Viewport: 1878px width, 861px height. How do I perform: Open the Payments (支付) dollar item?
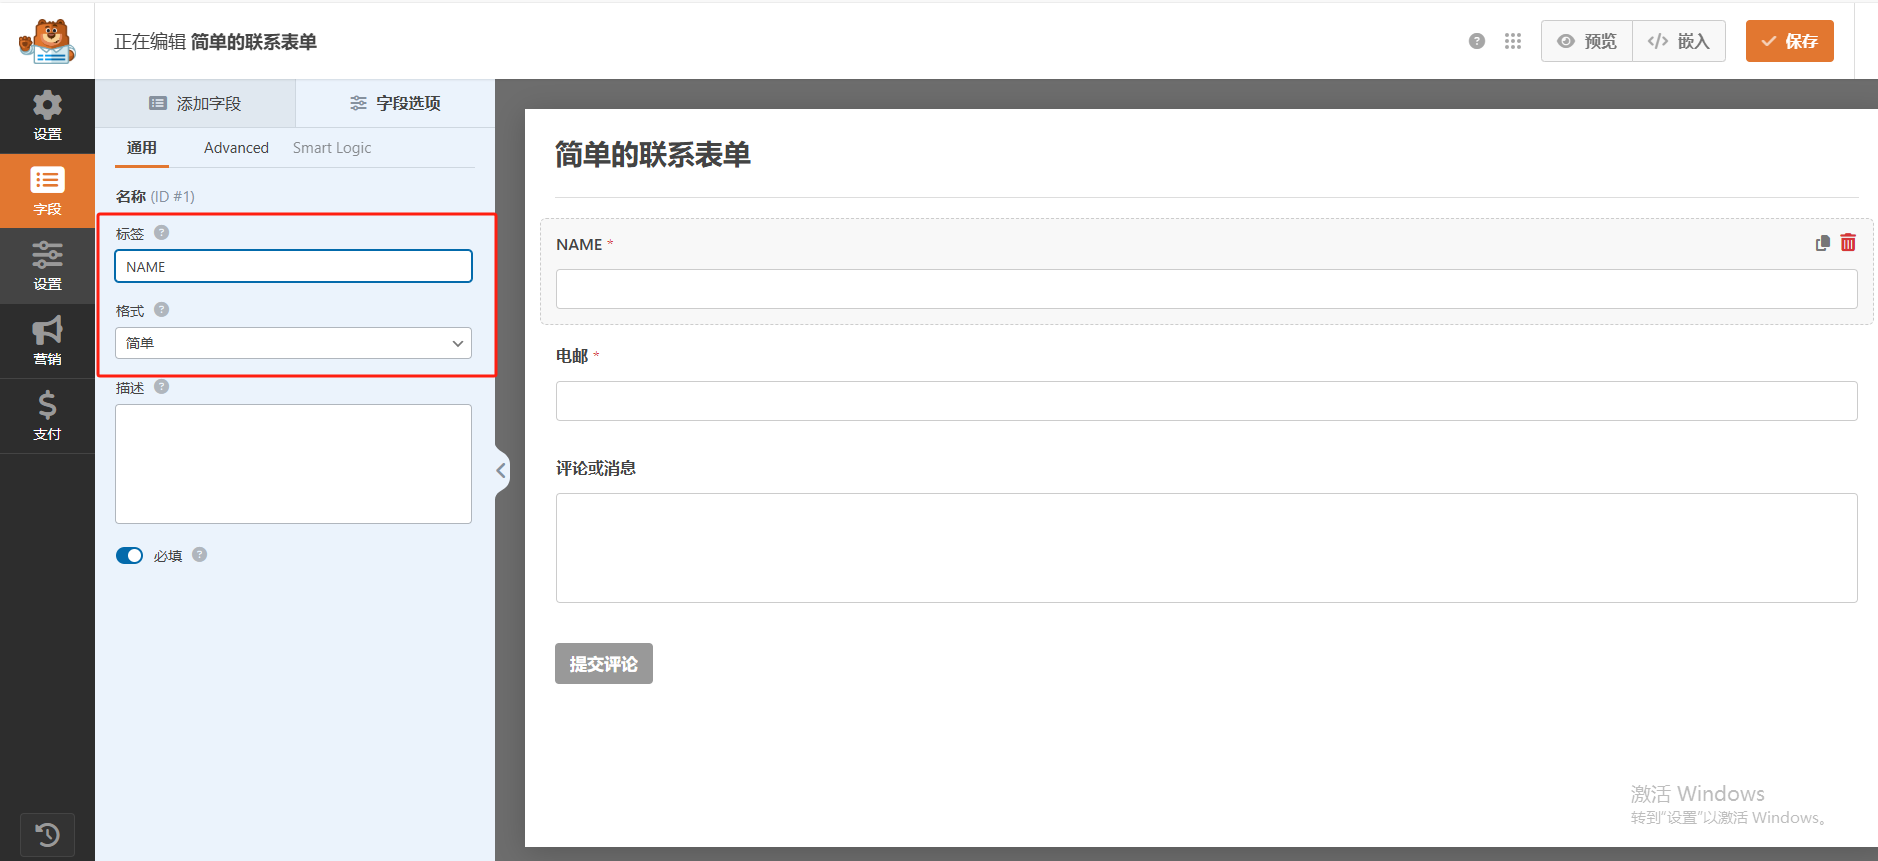pyautogui.click(x=47, y=416)
